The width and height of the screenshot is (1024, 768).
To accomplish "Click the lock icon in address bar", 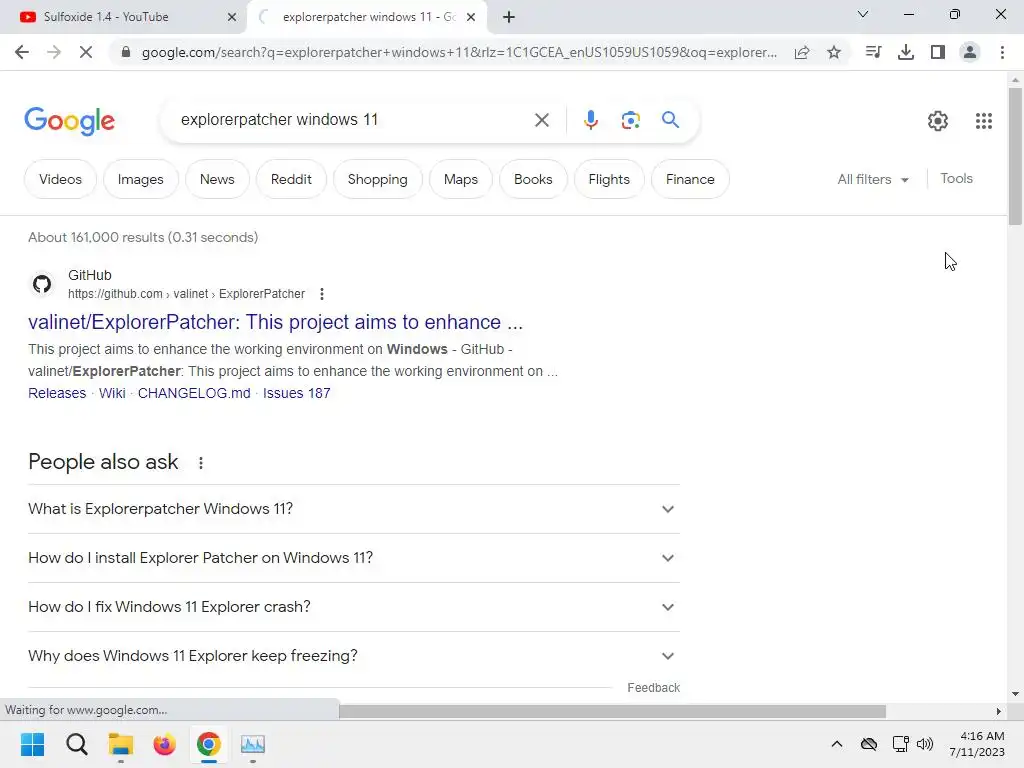I will click(126, 52).
